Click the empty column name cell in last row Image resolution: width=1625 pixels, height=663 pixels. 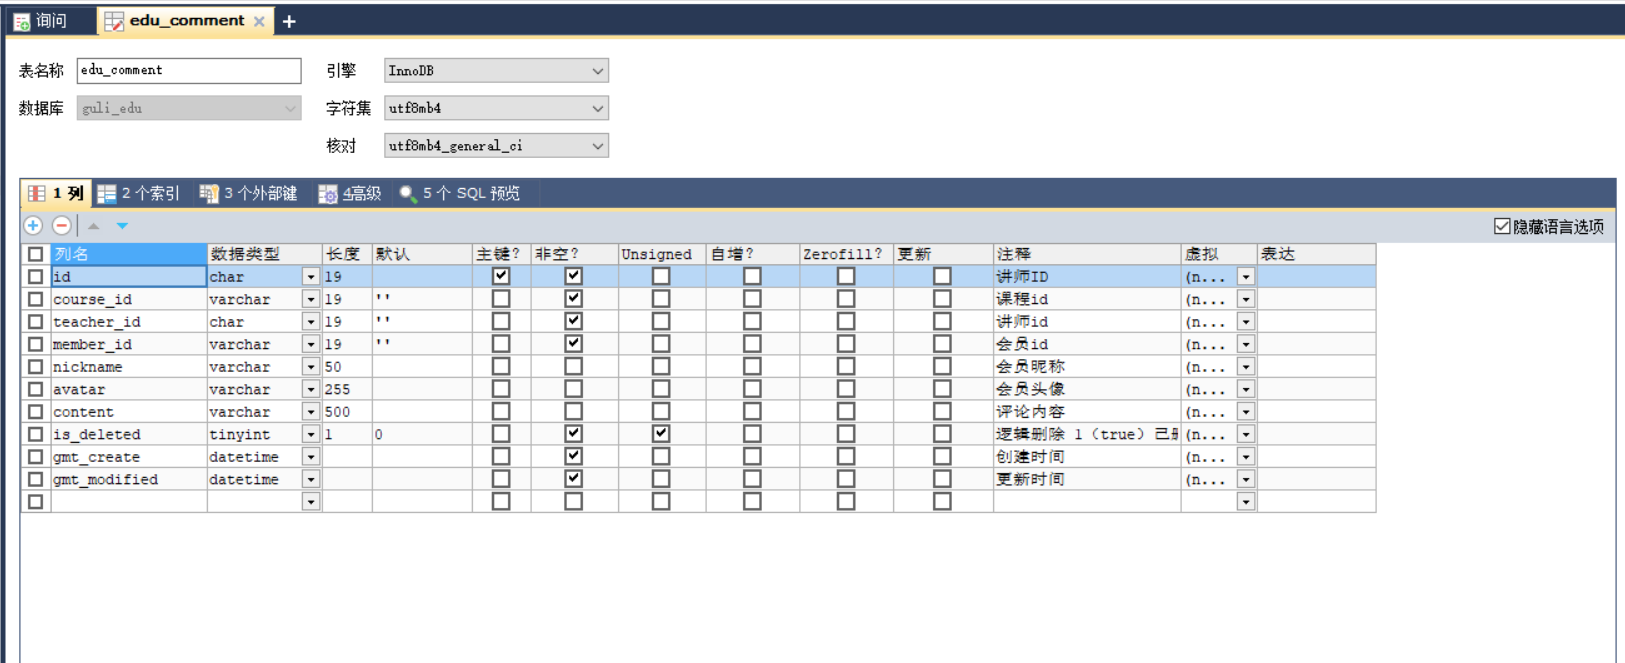click(128, 502)
